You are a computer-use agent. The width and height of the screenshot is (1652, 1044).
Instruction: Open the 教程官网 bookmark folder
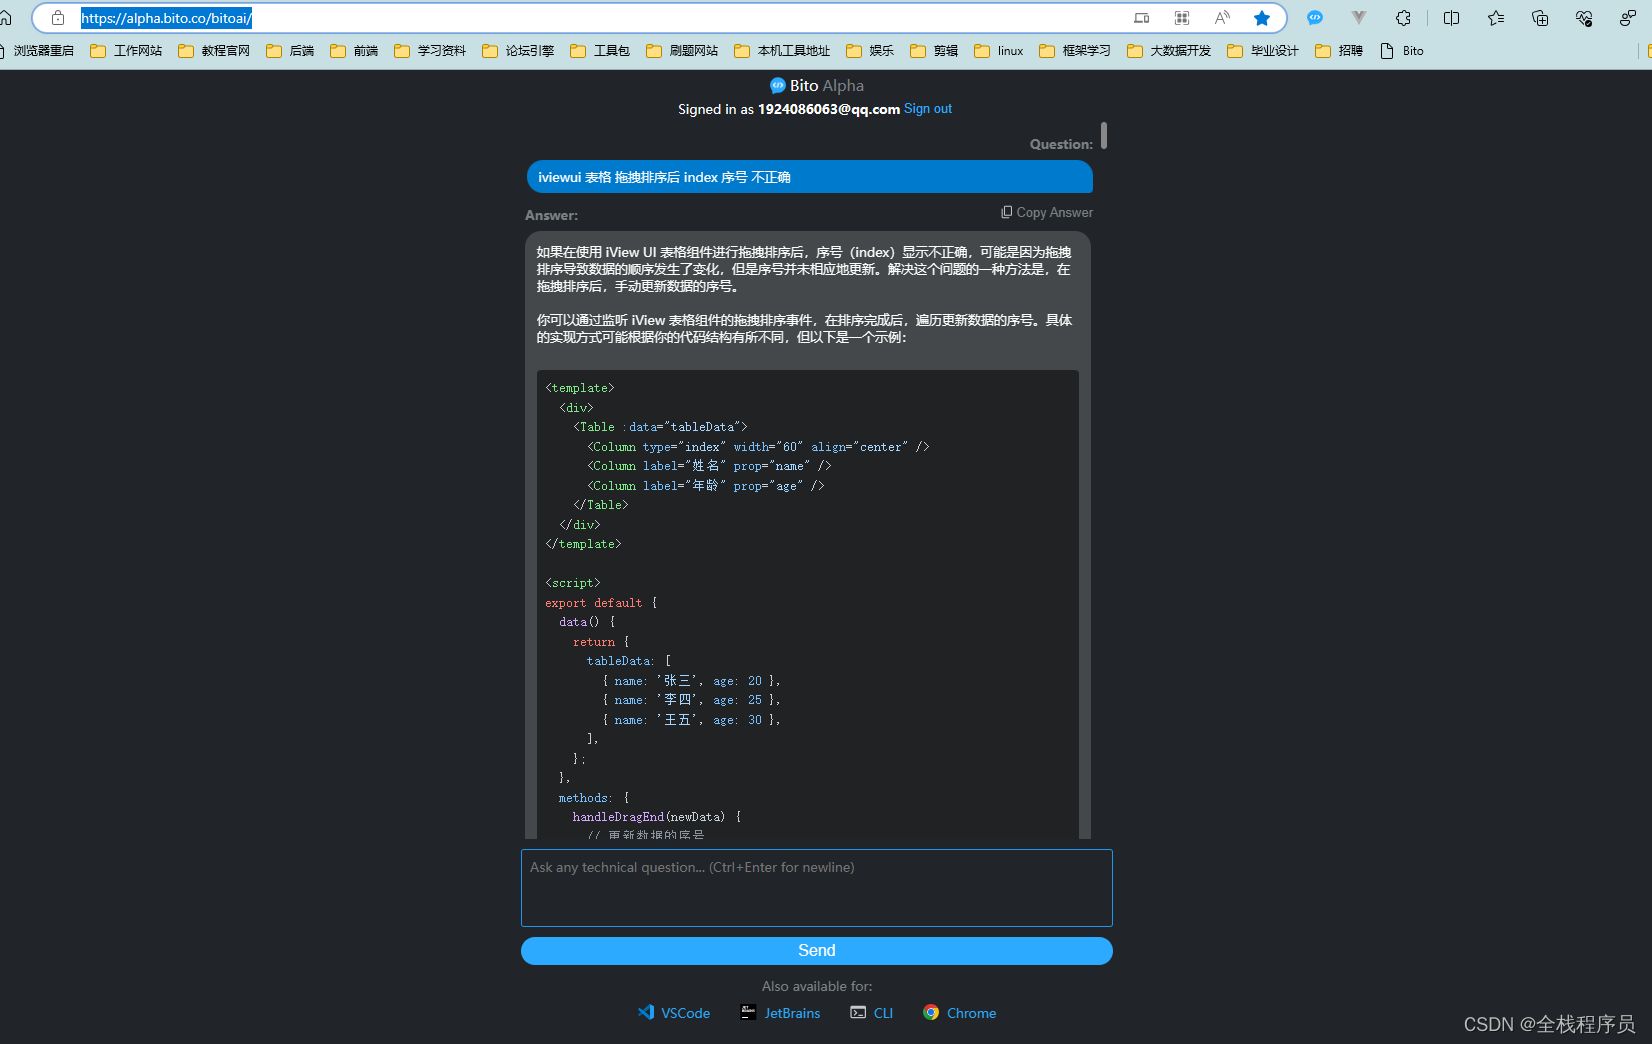point(214,51)
